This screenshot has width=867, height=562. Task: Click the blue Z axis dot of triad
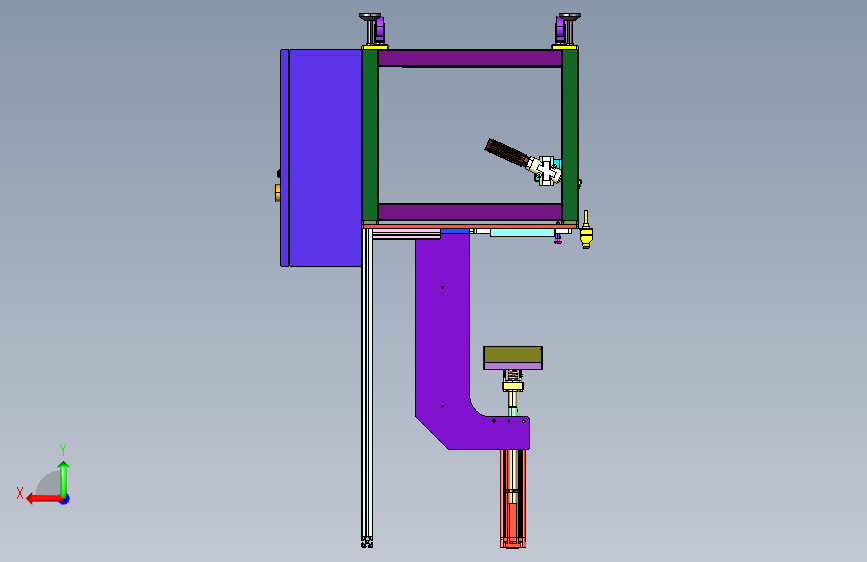65,499
